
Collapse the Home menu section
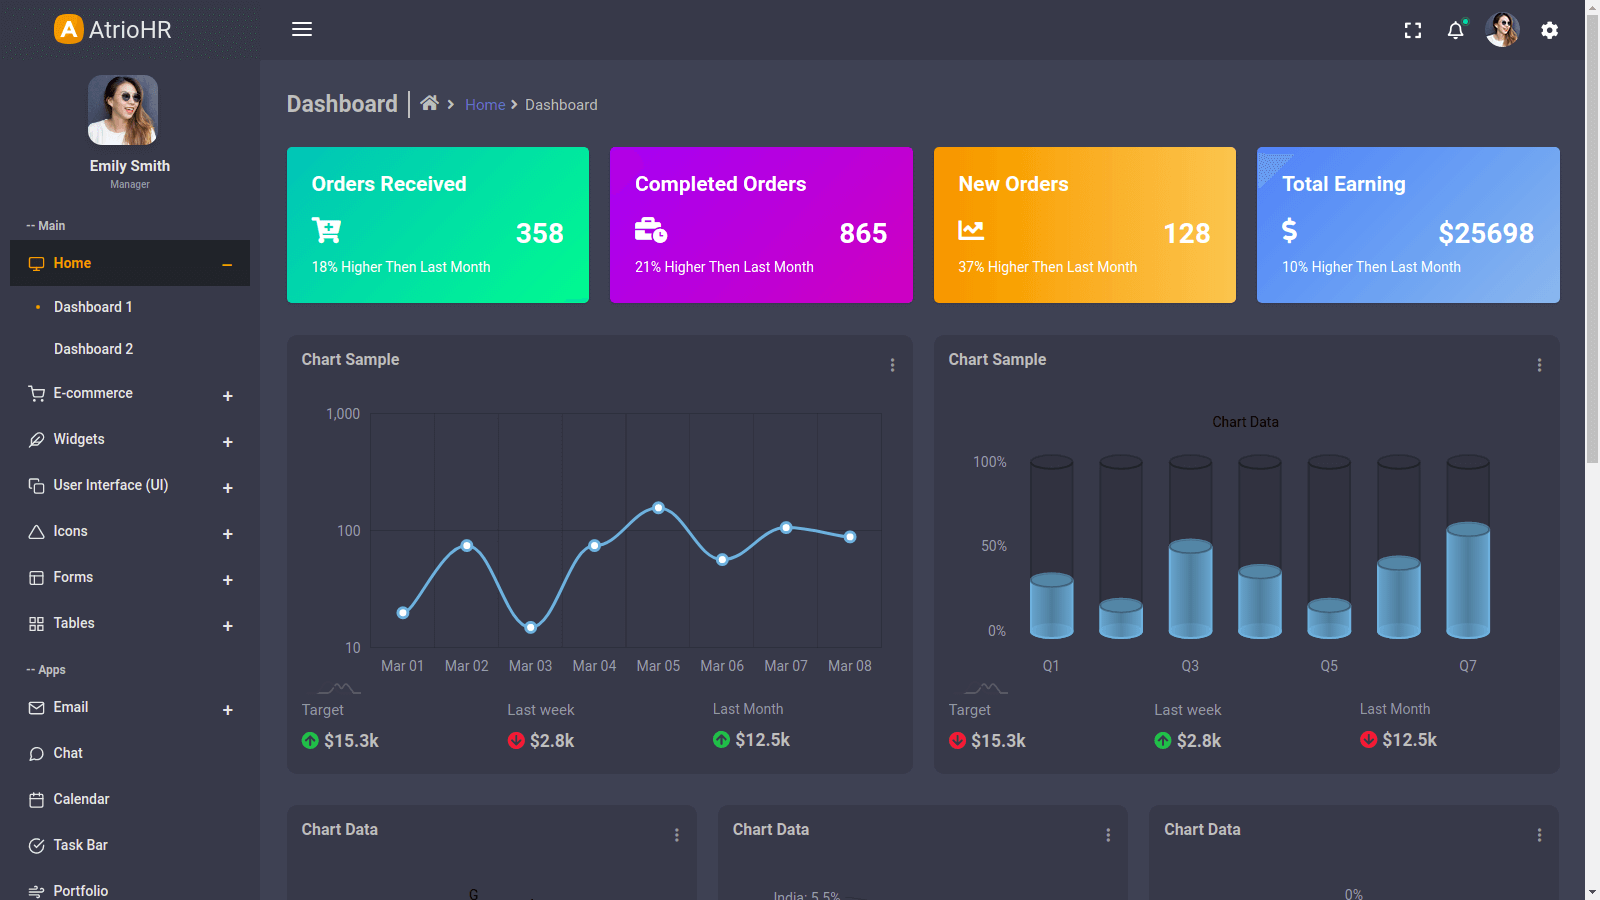coord(227,264)
